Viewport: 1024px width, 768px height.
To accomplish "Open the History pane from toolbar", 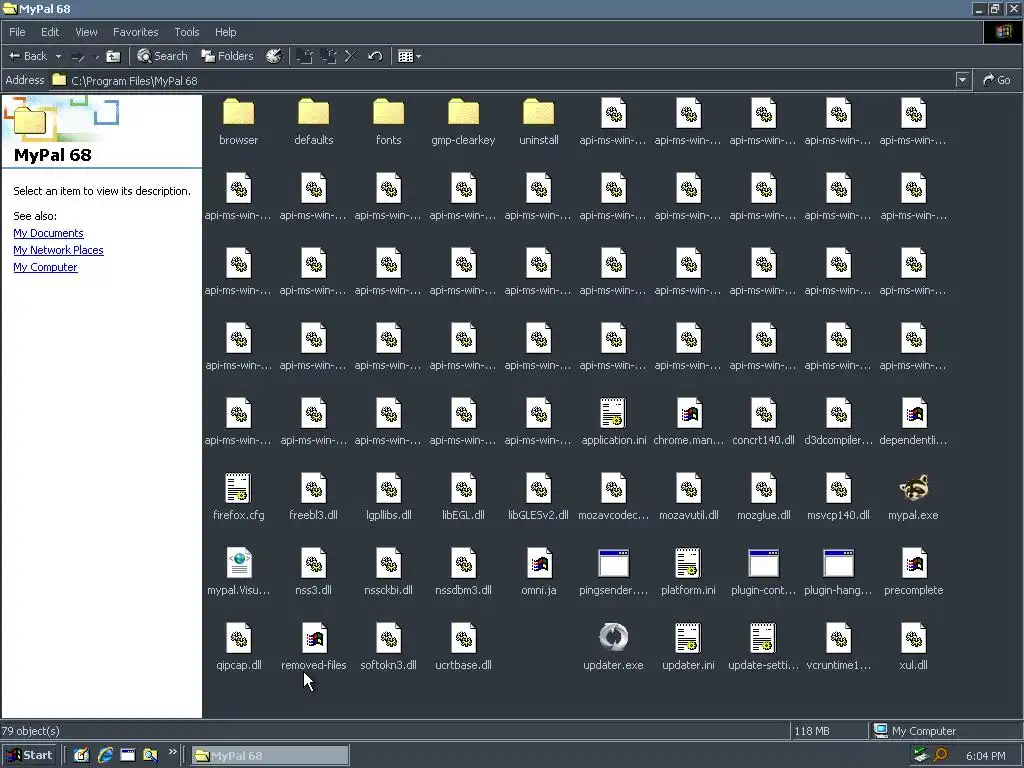I will click(274, 56).
